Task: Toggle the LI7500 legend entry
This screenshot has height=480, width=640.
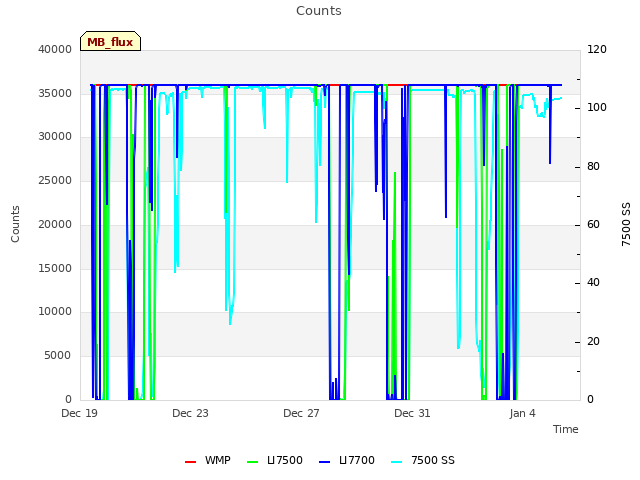Action: pyautogui.click(x=275, y=460)
